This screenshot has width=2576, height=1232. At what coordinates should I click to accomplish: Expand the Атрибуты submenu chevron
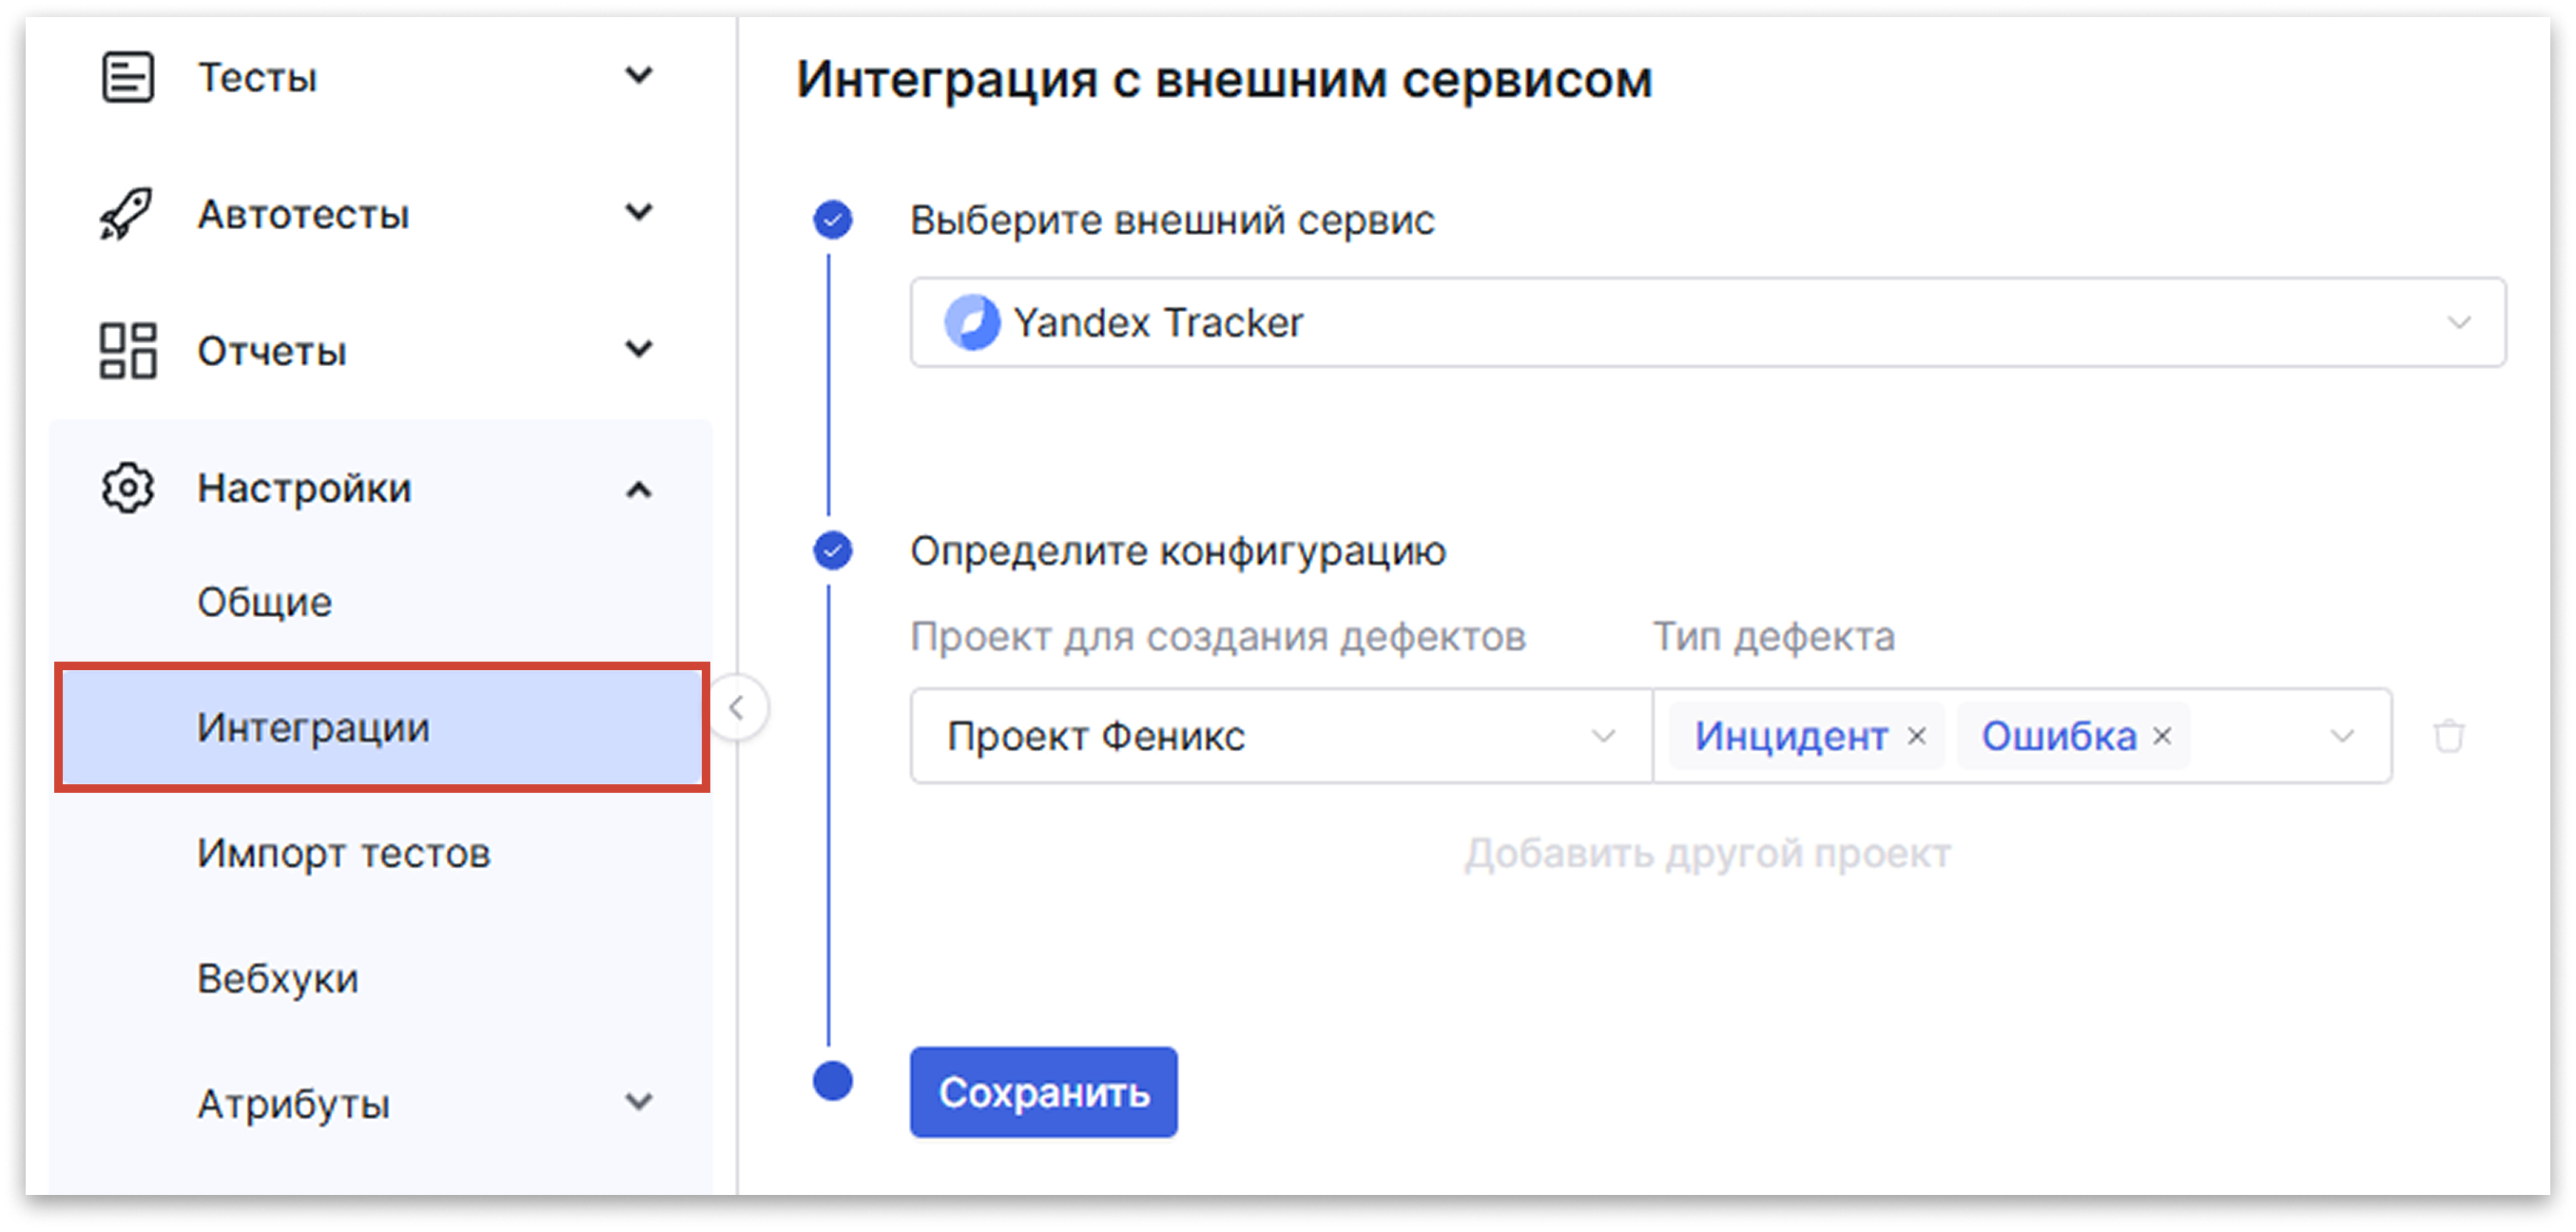point(639,1102)
